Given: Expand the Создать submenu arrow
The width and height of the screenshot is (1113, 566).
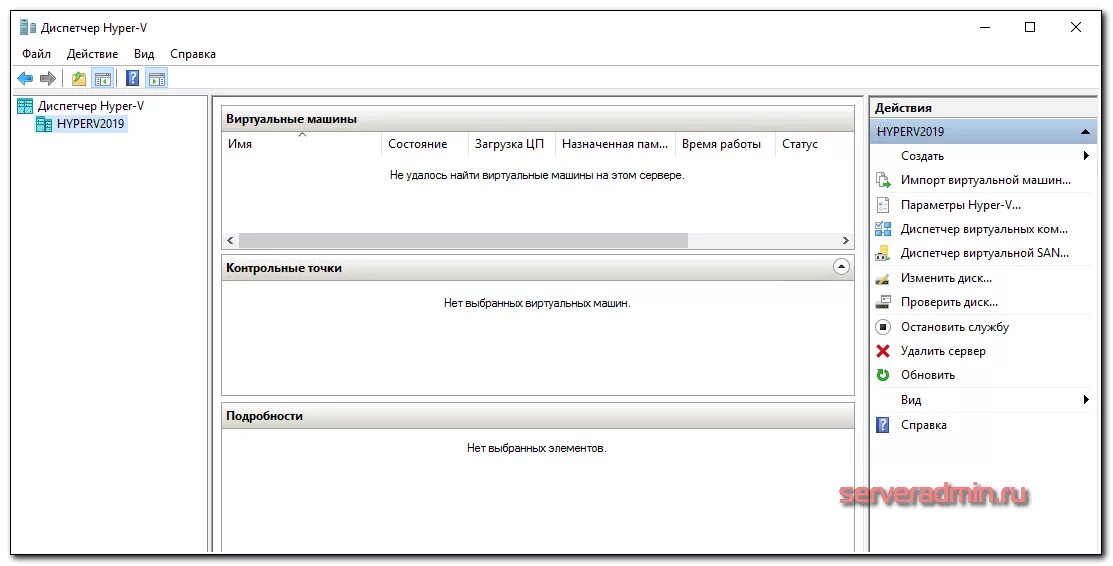Looking at the screenshot, I should click(1086, 156).
